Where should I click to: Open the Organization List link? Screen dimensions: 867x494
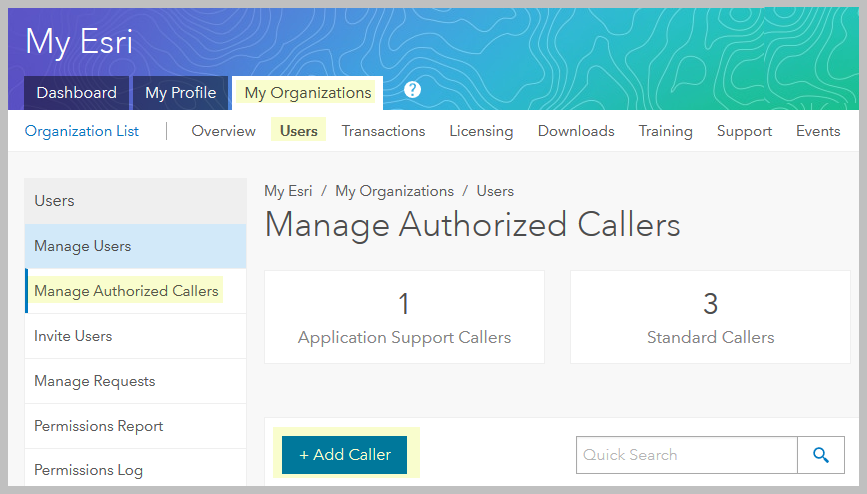82,131
